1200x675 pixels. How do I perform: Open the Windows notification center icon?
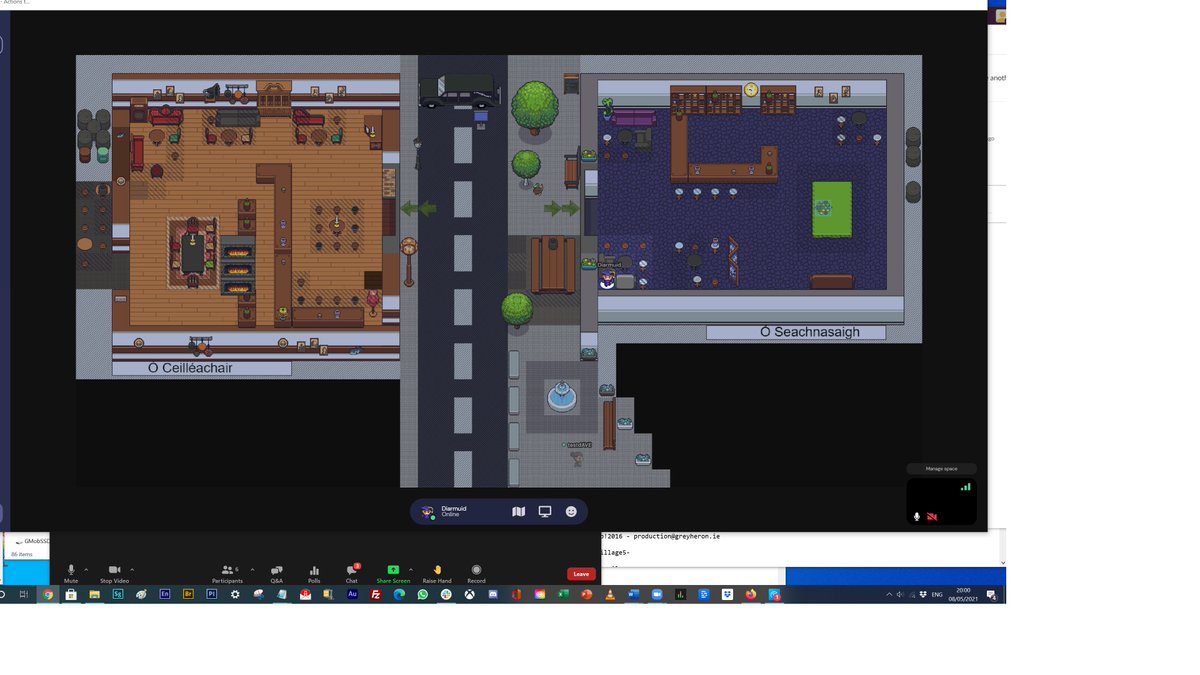(992, 594)
